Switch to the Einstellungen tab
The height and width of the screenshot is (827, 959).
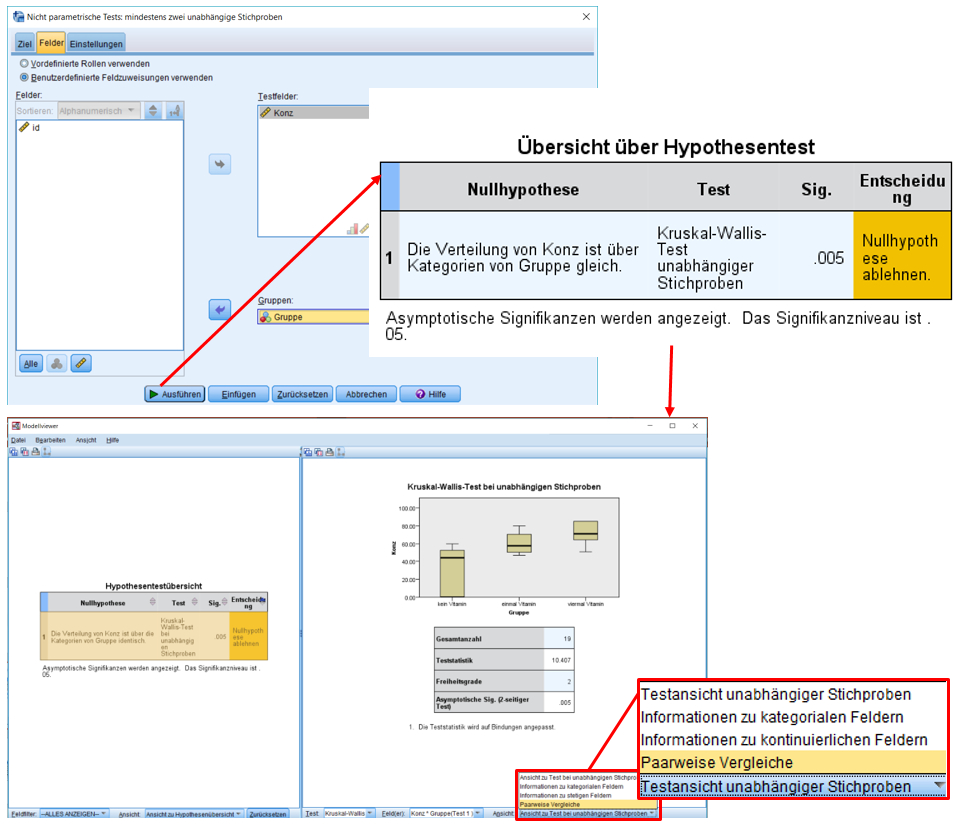click(x=96, y=44)
